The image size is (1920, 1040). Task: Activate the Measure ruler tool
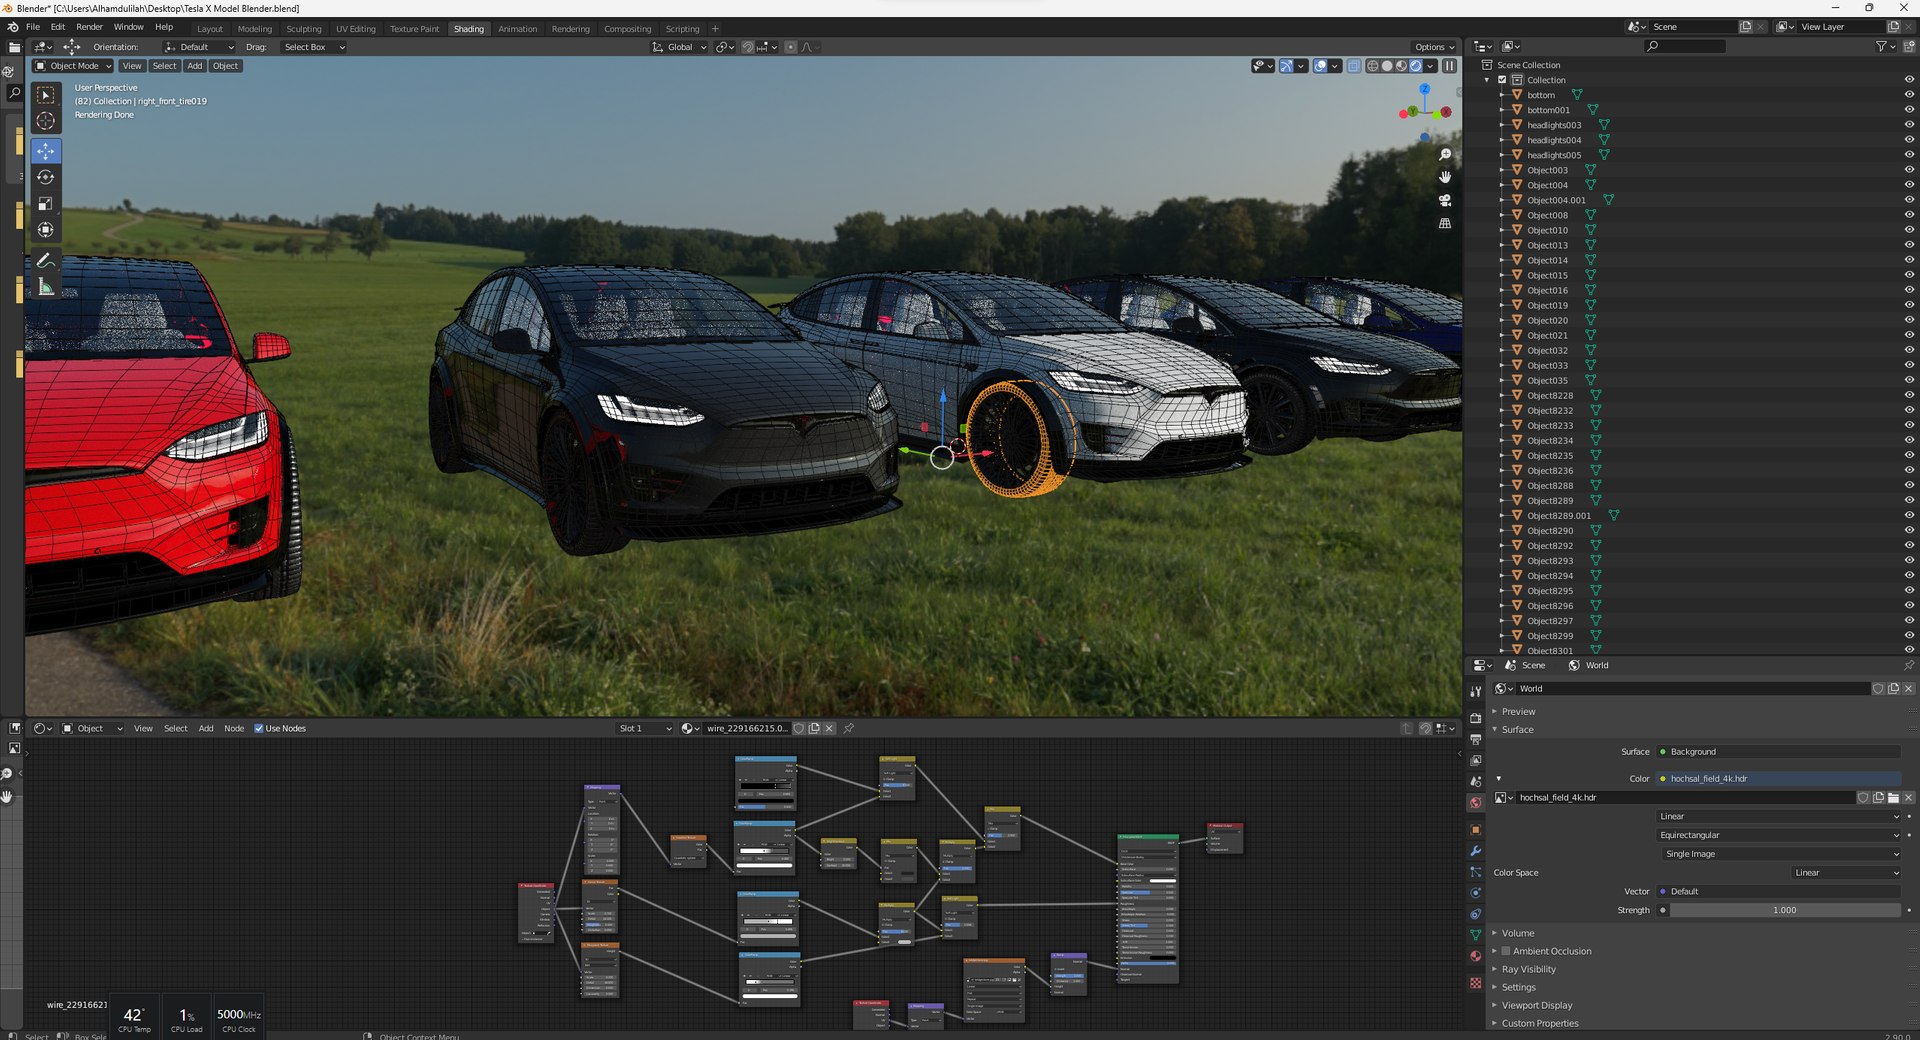(x=46, y=287)
